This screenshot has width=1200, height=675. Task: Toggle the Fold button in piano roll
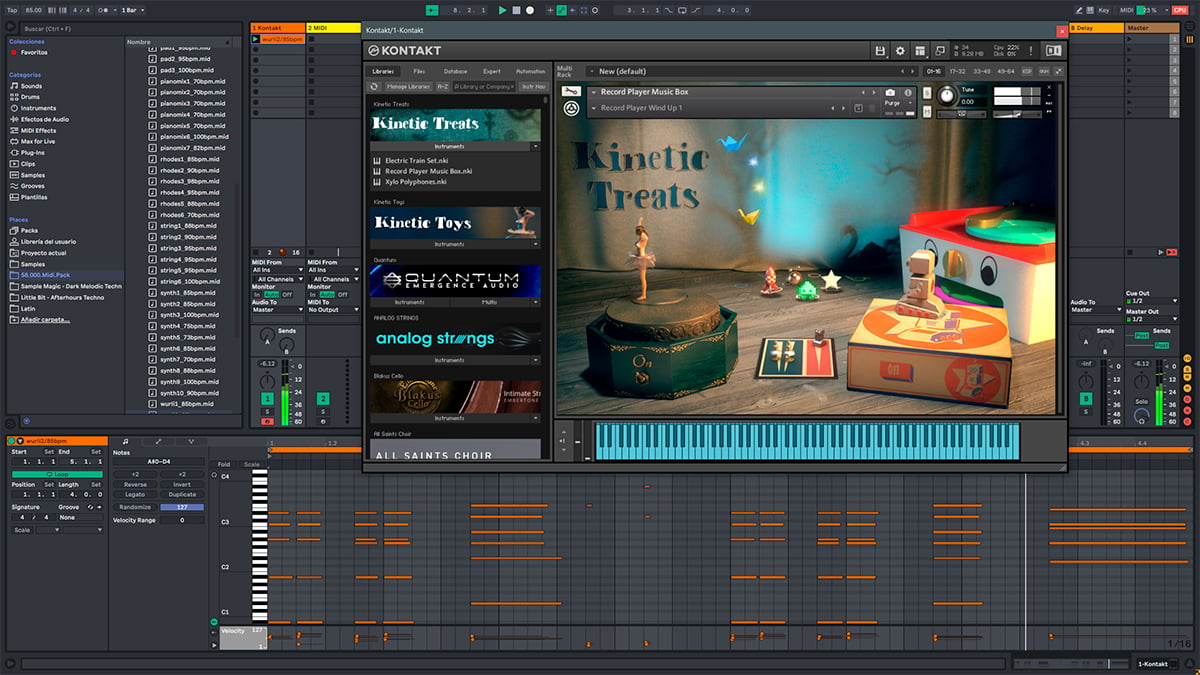click(224, 464)
